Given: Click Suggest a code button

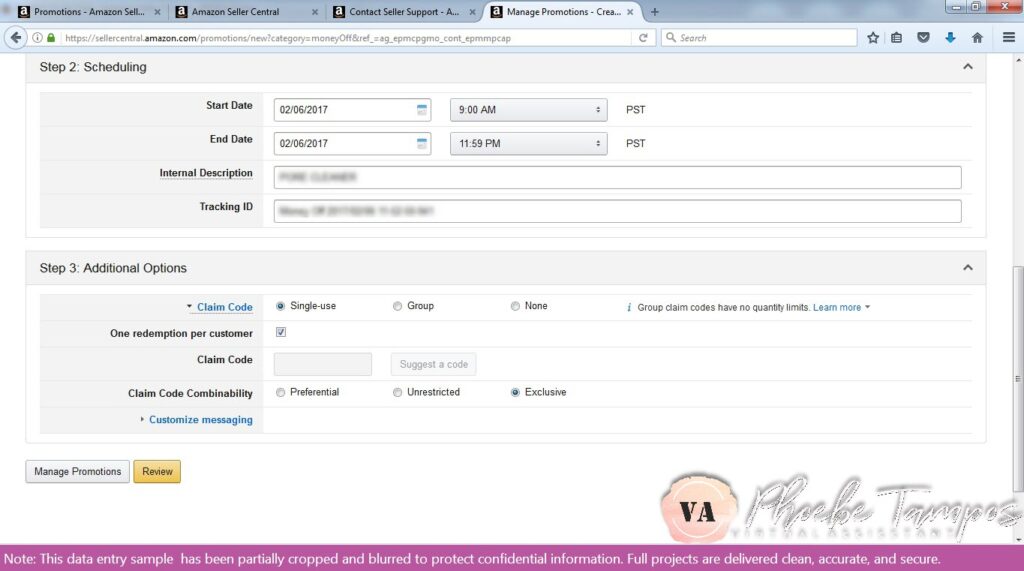Looking at the screenshot, I should coord(434,365).
